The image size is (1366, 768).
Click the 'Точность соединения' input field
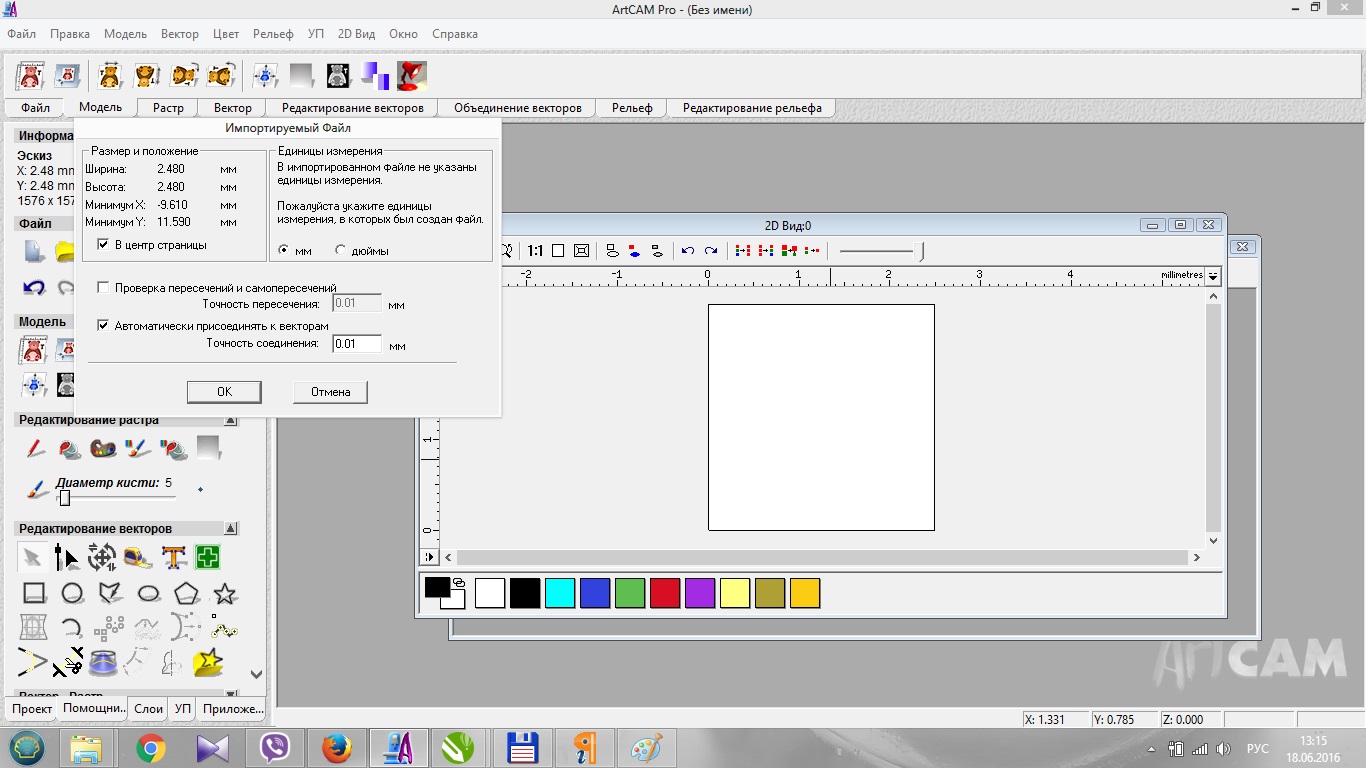coord(357,344)
